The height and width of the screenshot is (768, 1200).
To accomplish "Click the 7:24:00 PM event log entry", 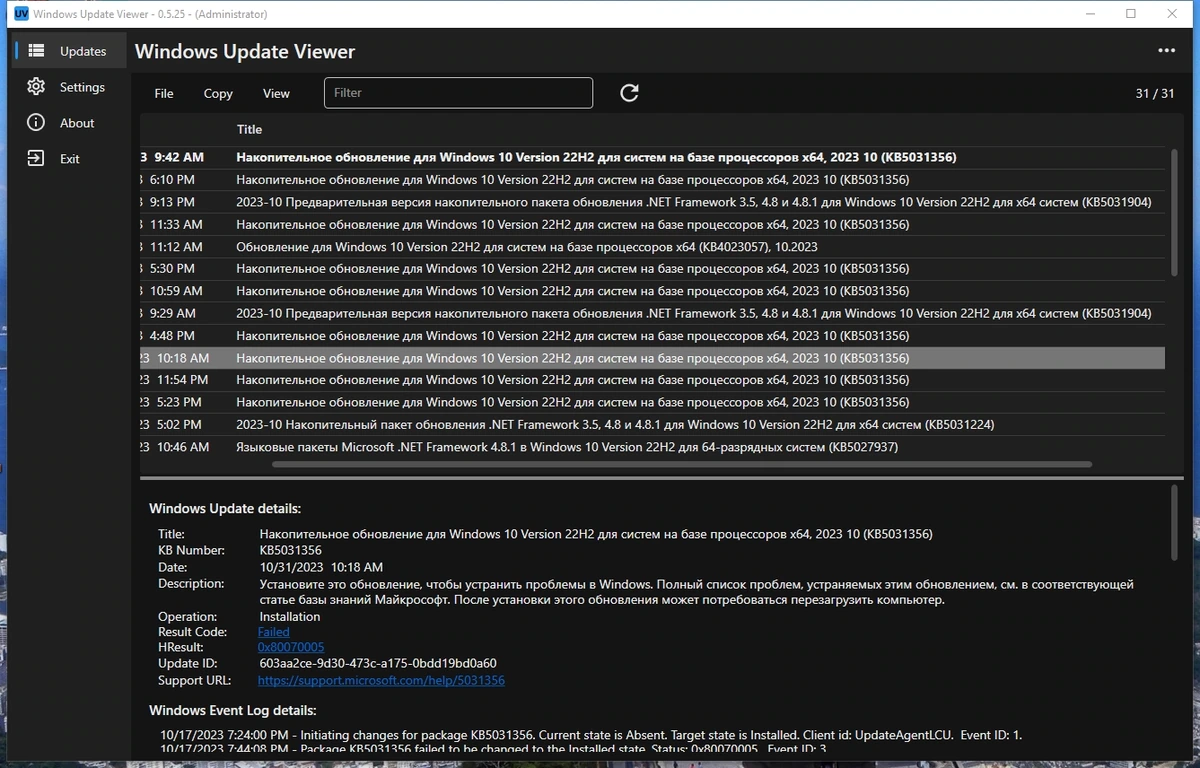I will point(591,735).
